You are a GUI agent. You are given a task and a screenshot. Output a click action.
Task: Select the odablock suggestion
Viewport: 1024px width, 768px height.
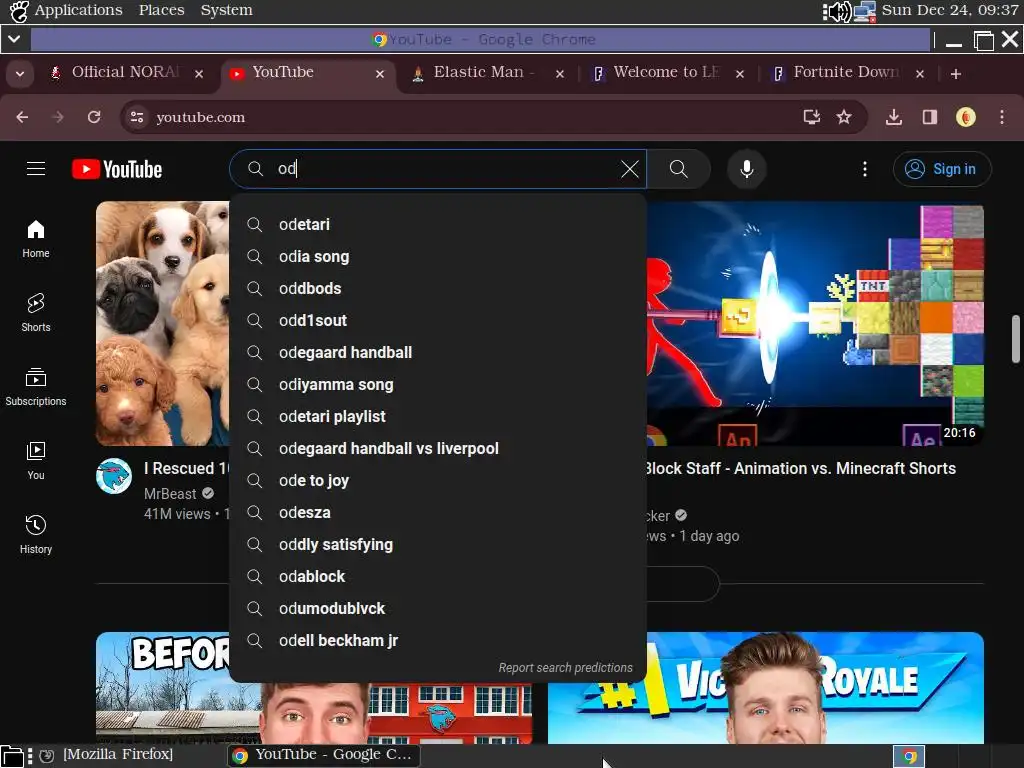[438, 577]
